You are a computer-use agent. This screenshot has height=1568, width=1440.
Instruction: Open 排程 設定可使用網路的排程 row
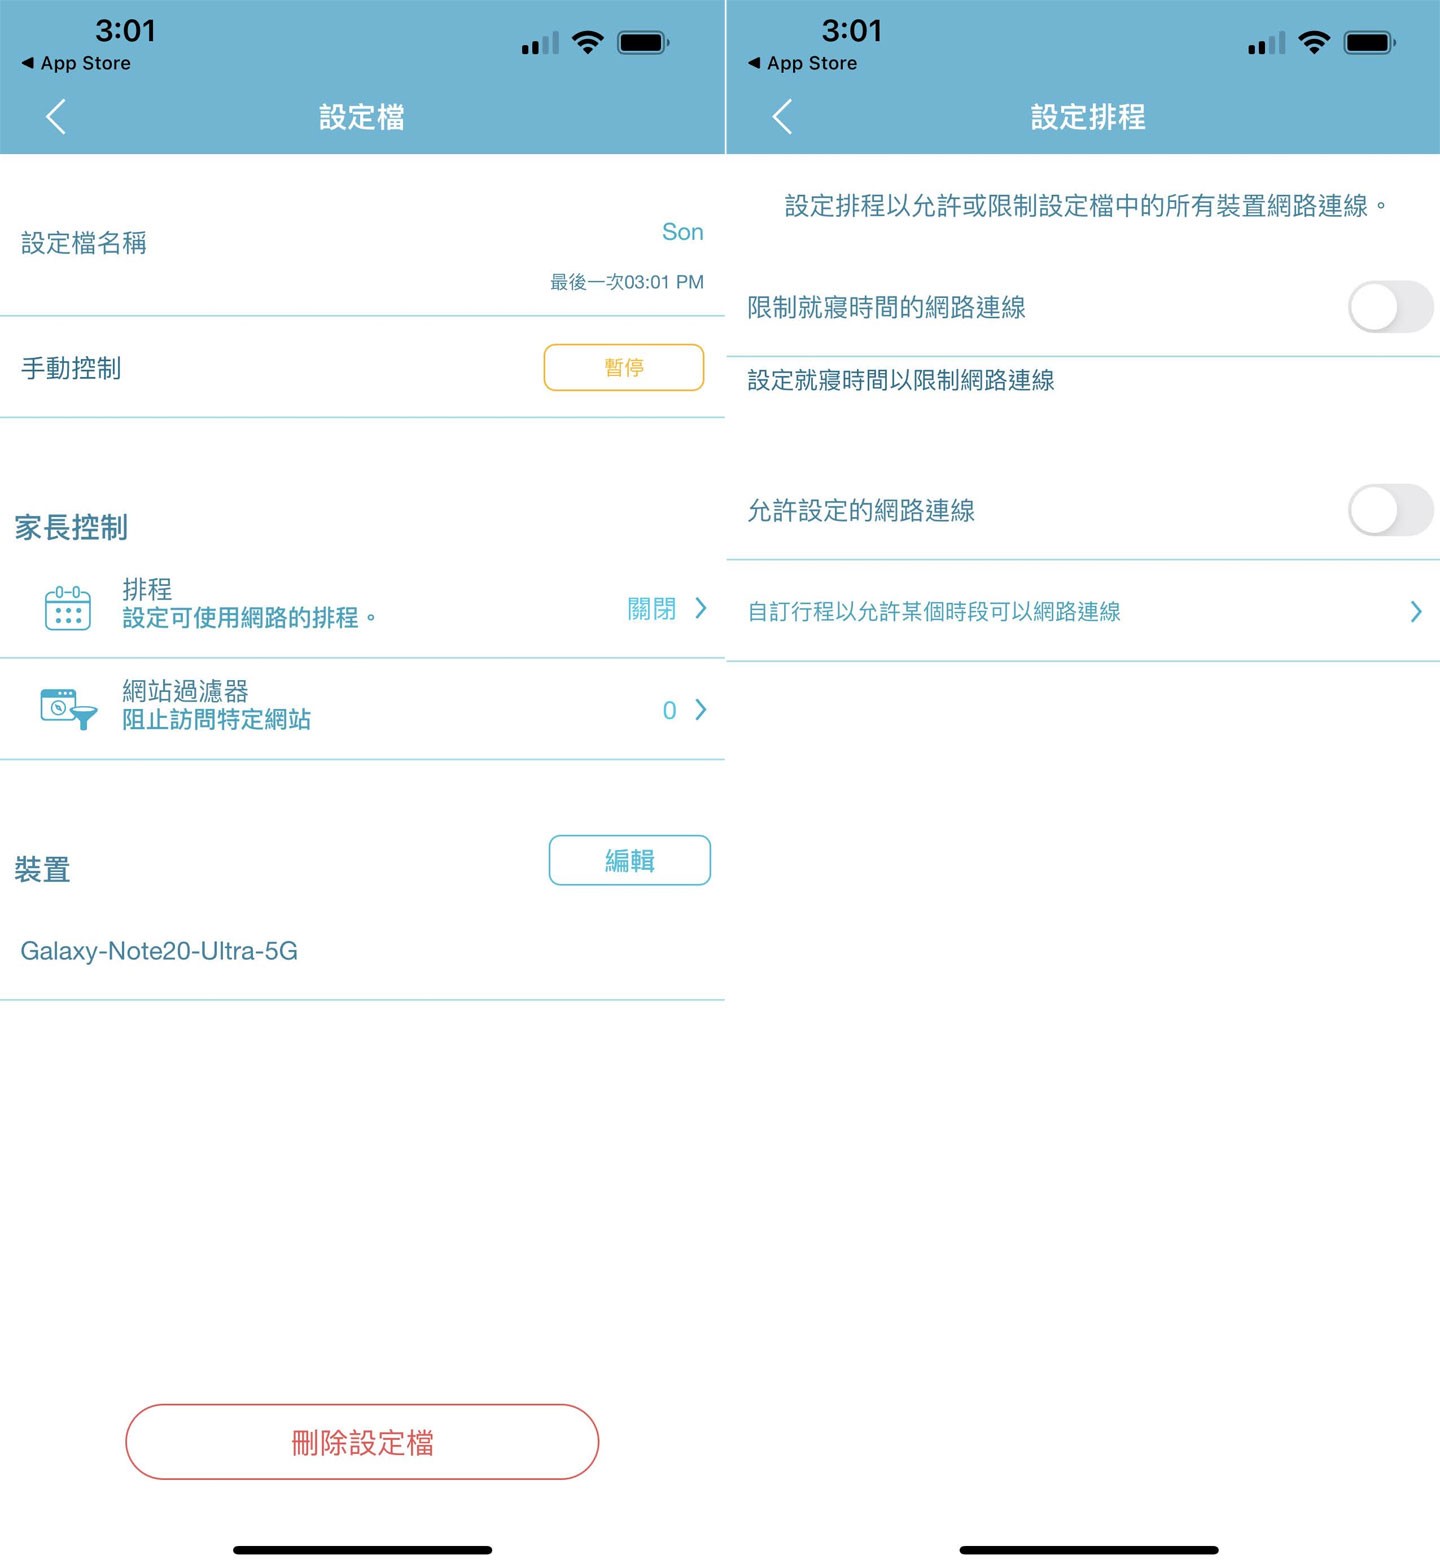point(362,608)
